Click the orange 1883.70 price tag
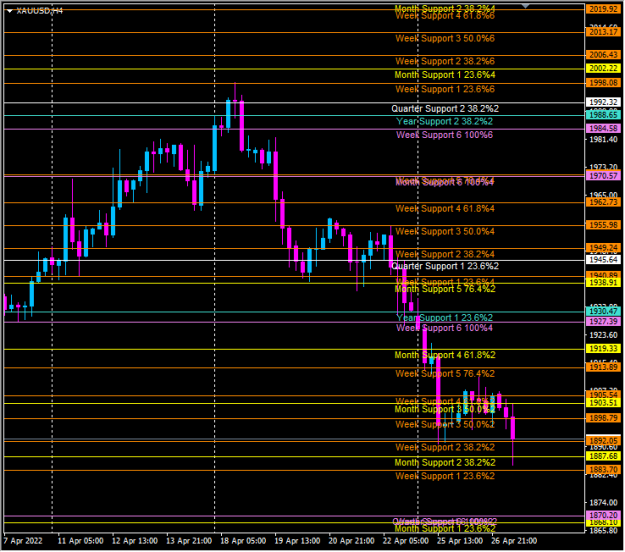The width and height of the screenshot is (625, 552). tap(603, 469)
